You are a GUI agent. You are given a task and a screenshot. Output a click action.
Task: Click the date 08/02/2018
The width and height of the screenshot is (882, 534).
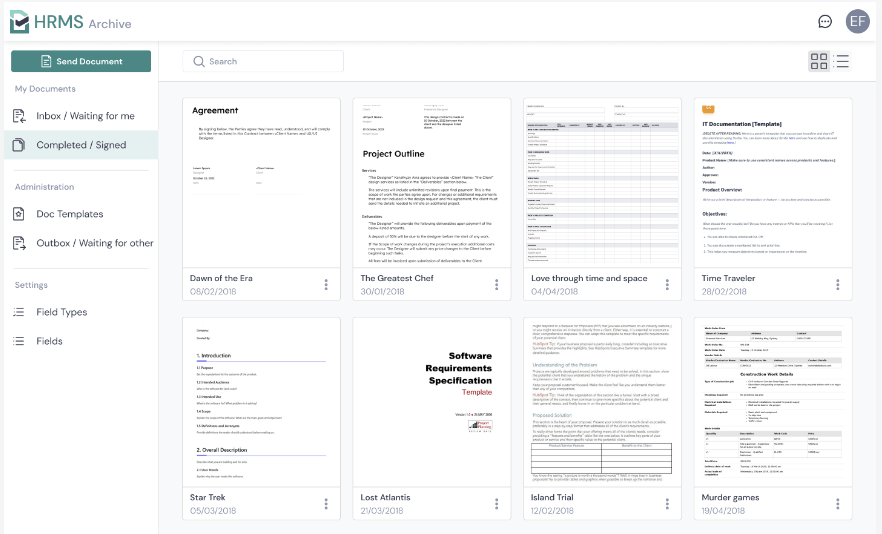[213, 291]
